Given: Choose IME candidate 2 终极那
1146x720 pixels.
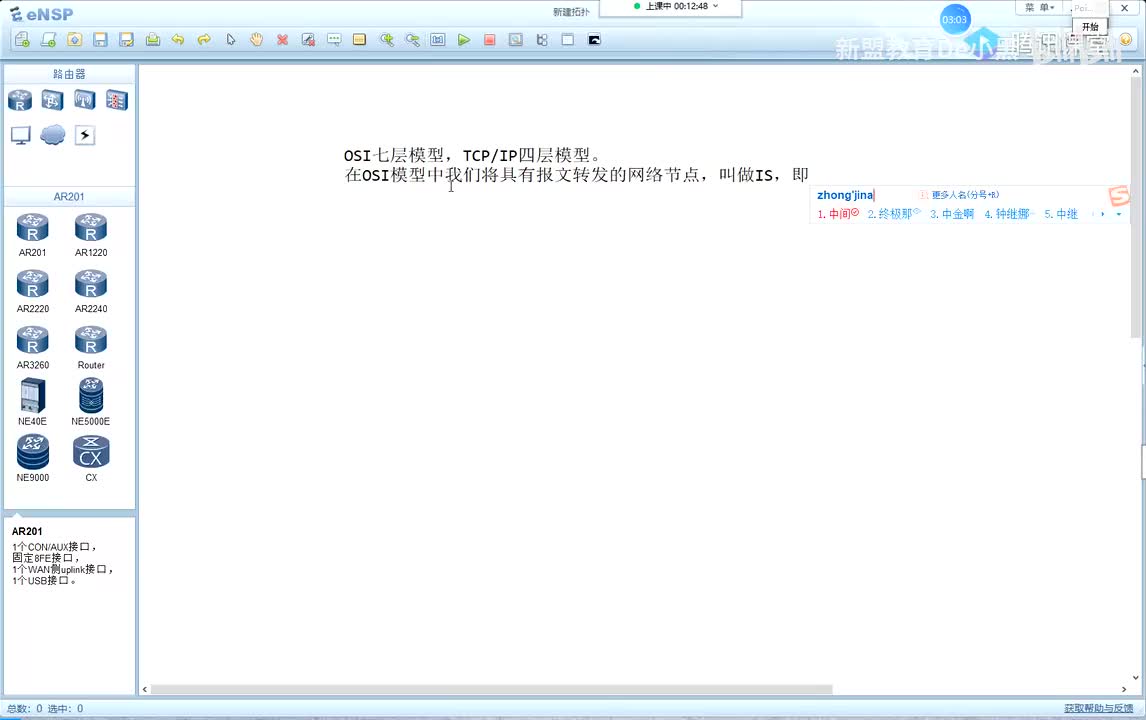Looking at the screenshot, I should click(893, 214).
